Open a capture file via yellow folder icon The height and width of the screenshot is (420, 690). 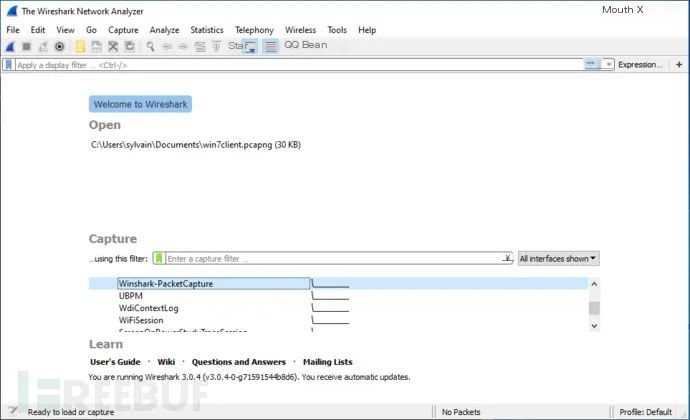tap(80, 46)
